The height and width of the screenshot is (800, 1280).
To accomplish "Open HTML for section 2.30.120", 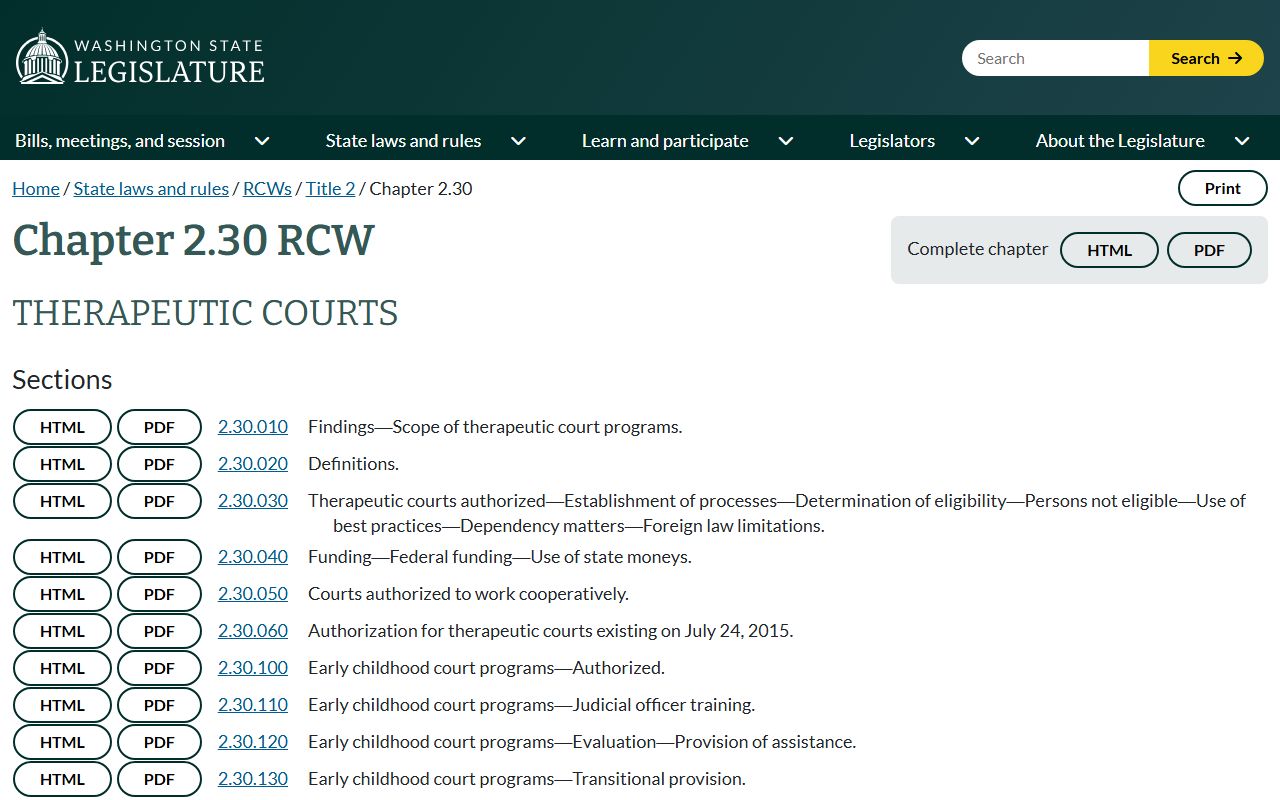I will pos(62,742).
